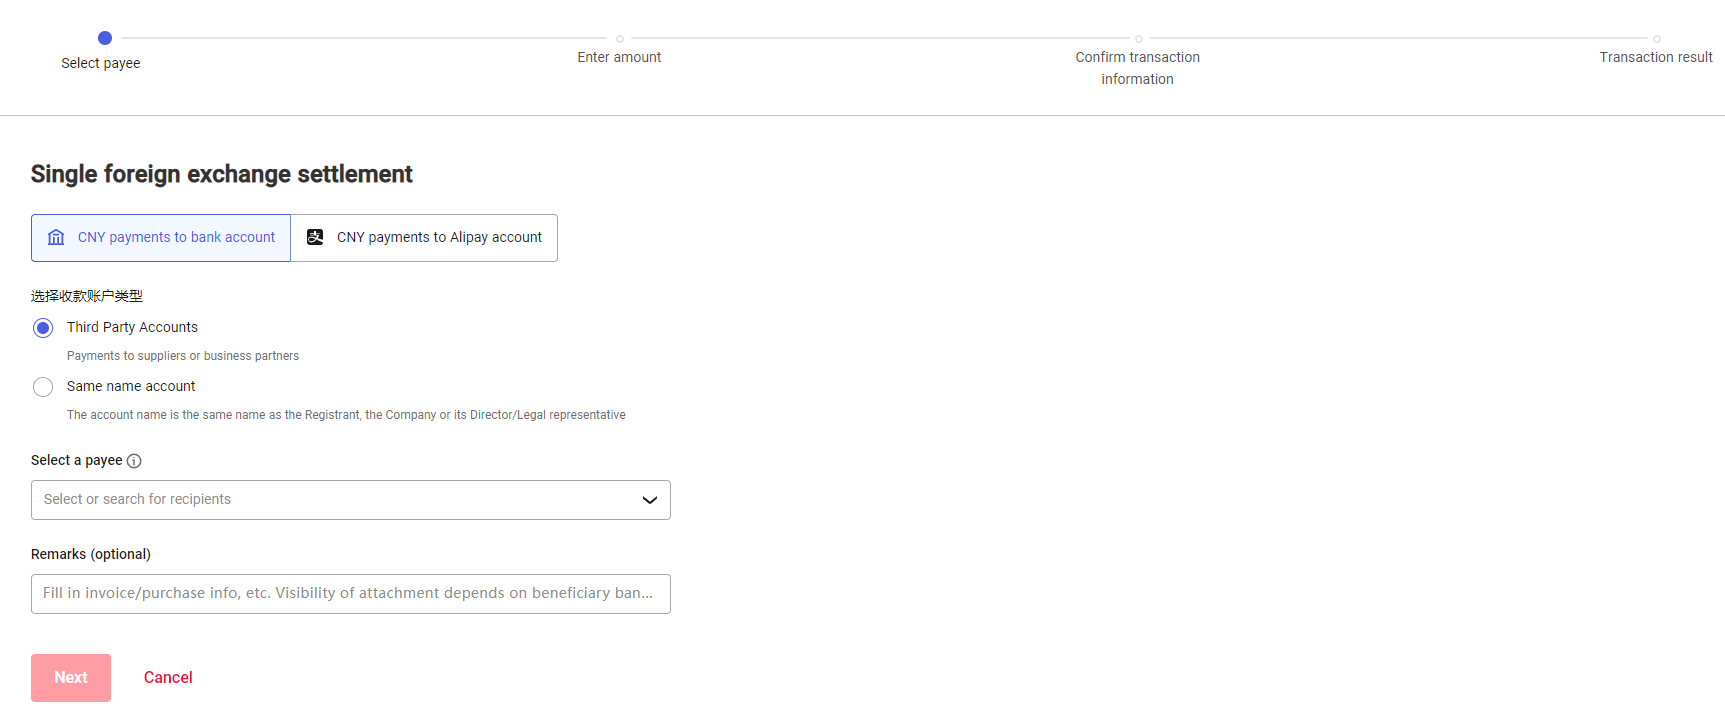Click the Cancel link

coord(168,677)
